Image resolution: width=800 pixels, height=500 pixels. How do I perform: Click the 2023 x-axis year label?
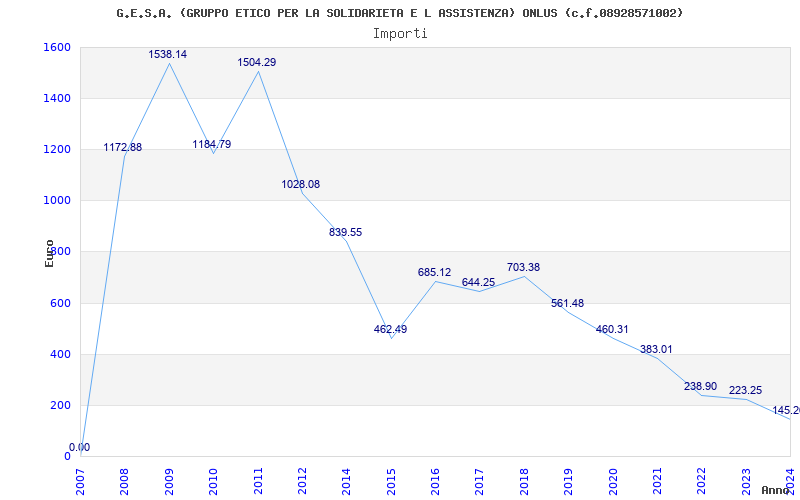pos(746,481)
